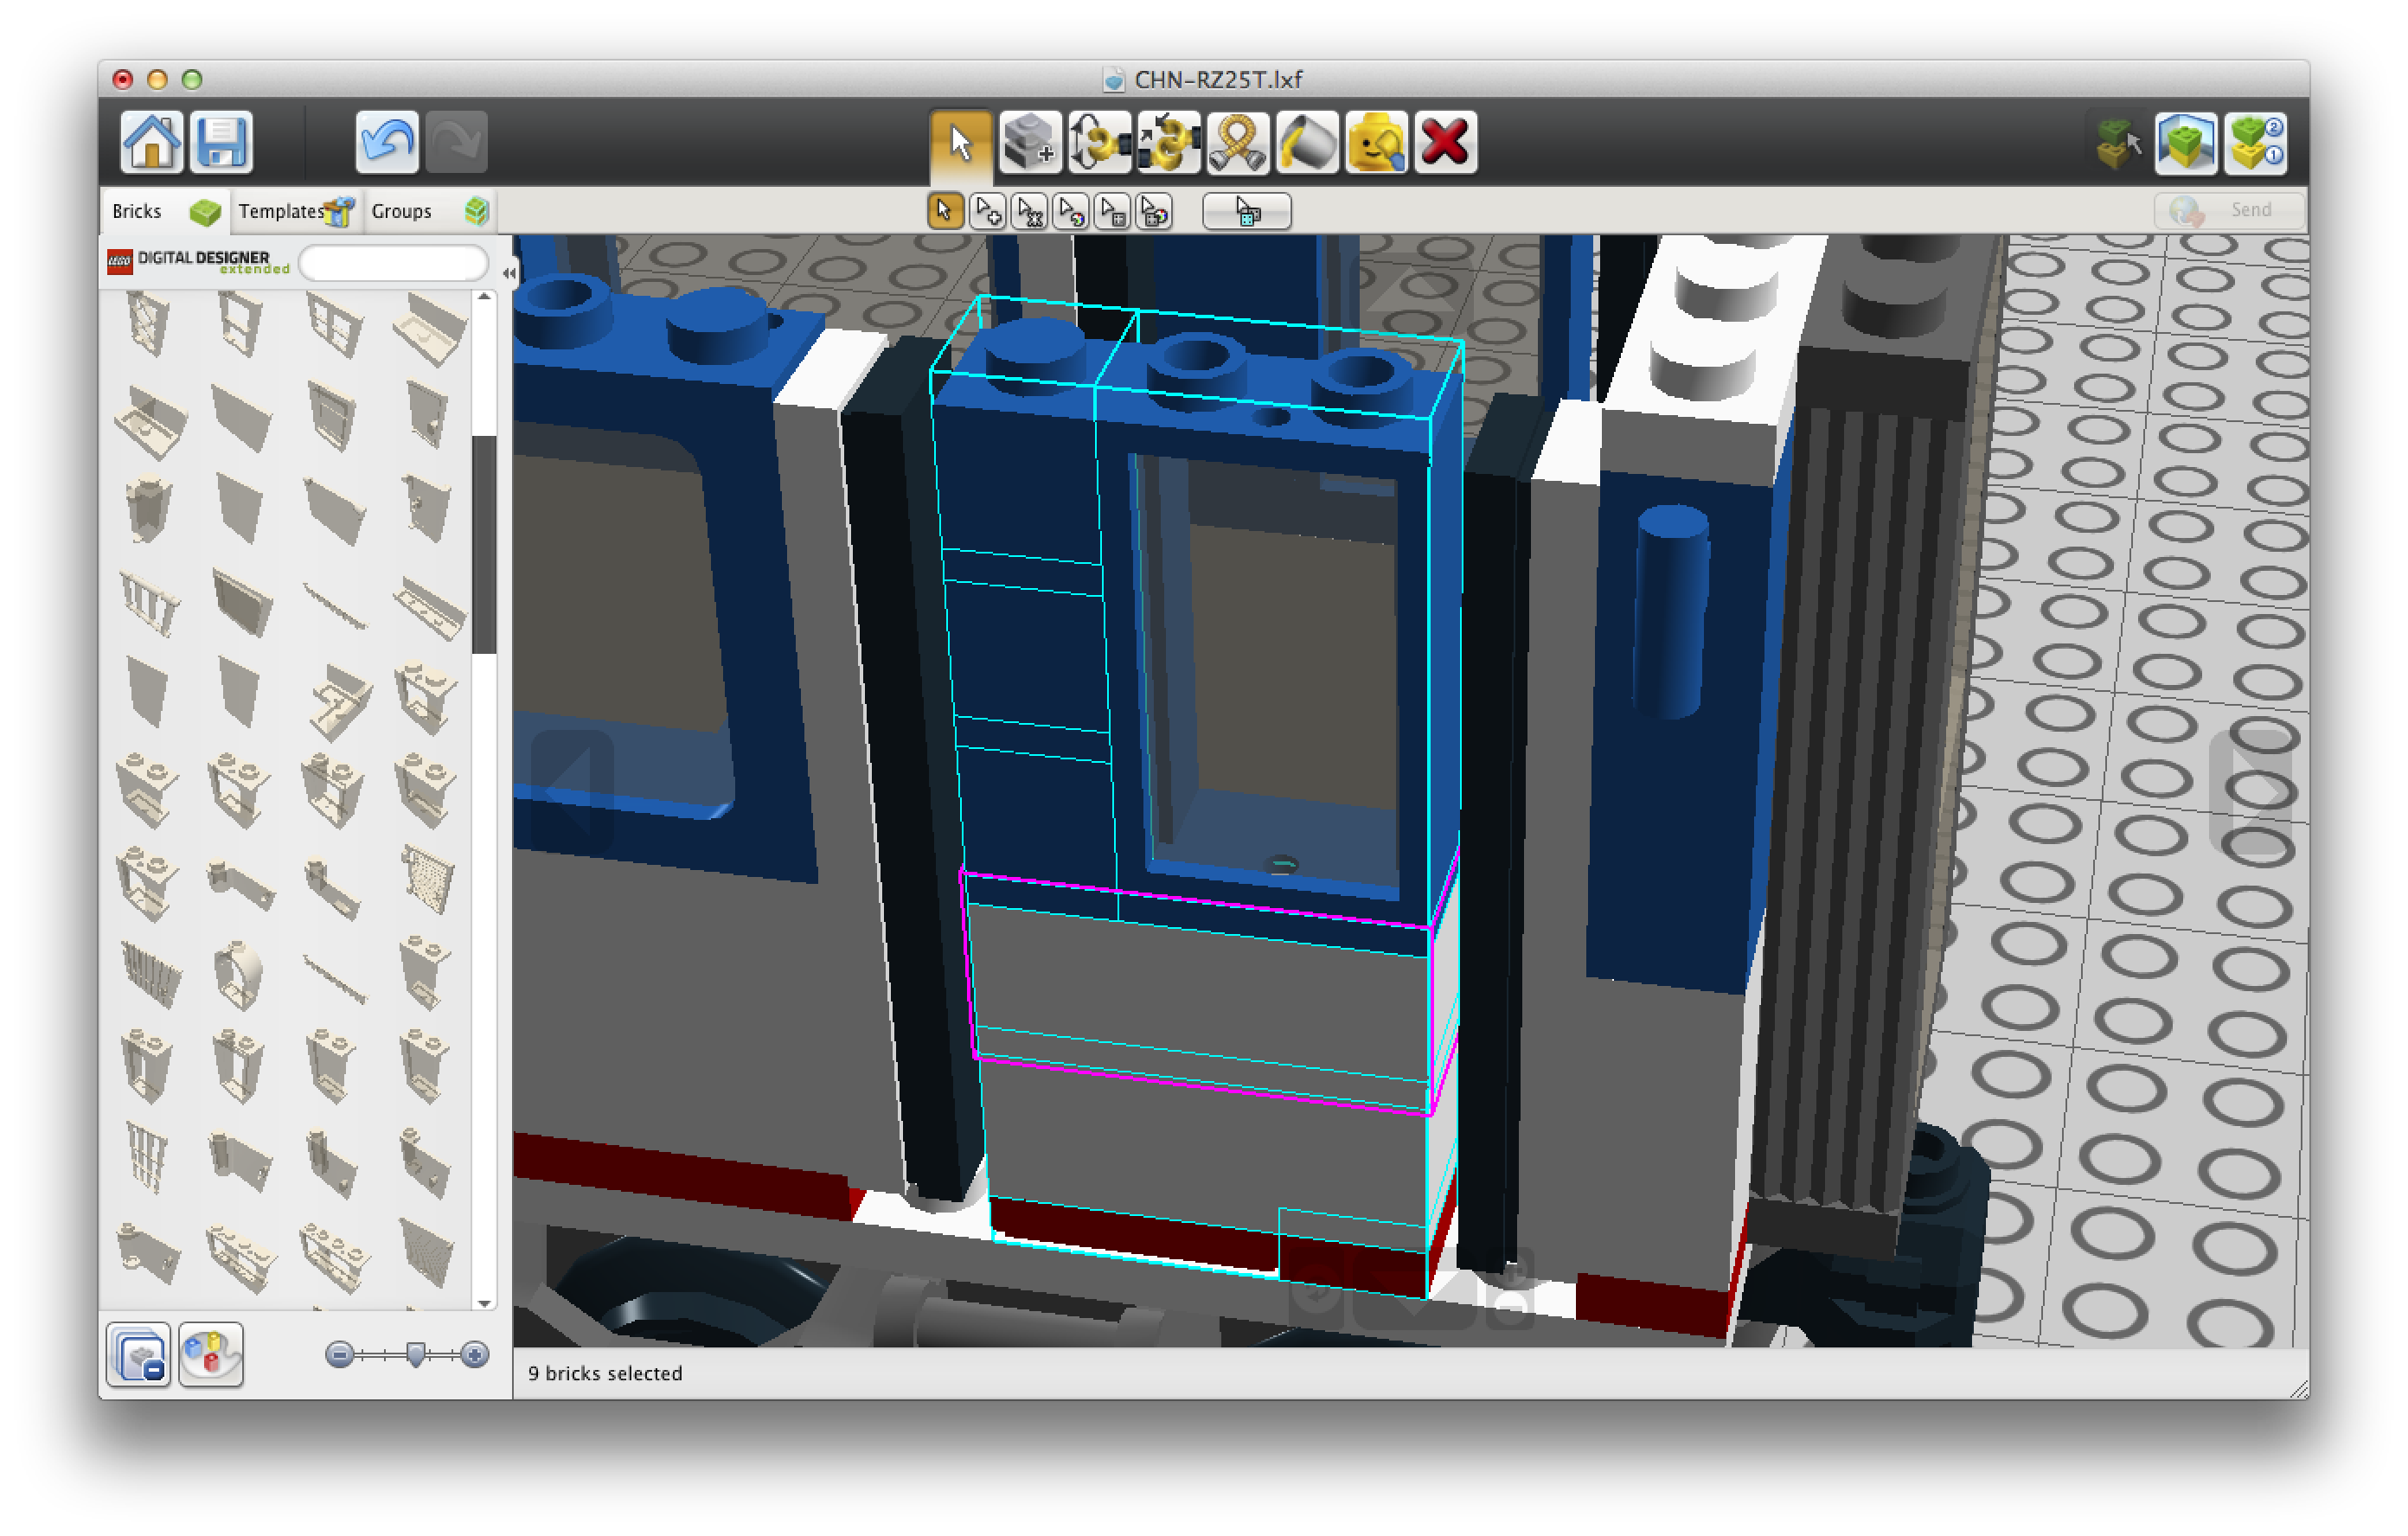Activate the Hinge tool
Viewport: 2408px width, 1536px height.
[x=1099, y=143]
